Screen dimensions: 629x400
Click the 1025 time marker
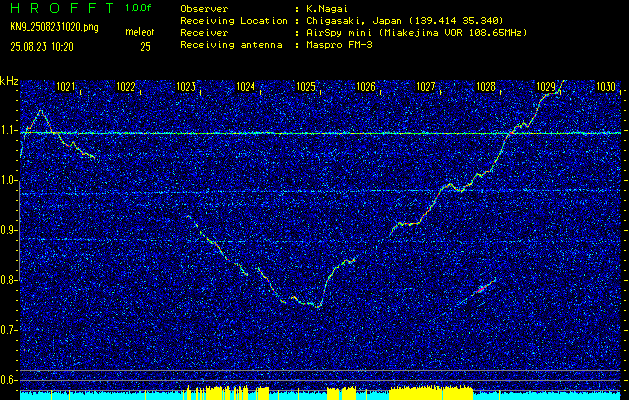click(x=306, y=87)
